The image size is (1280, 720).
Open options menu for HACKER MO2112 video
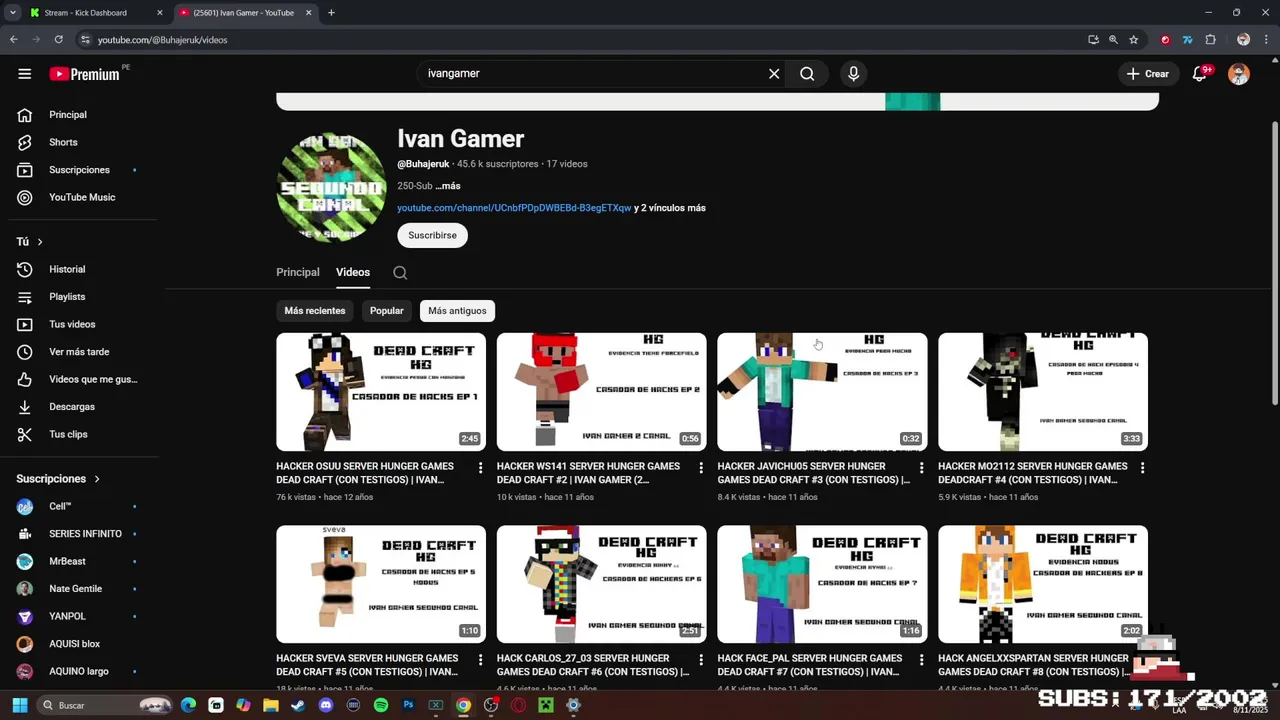(x=1142, y=467)
